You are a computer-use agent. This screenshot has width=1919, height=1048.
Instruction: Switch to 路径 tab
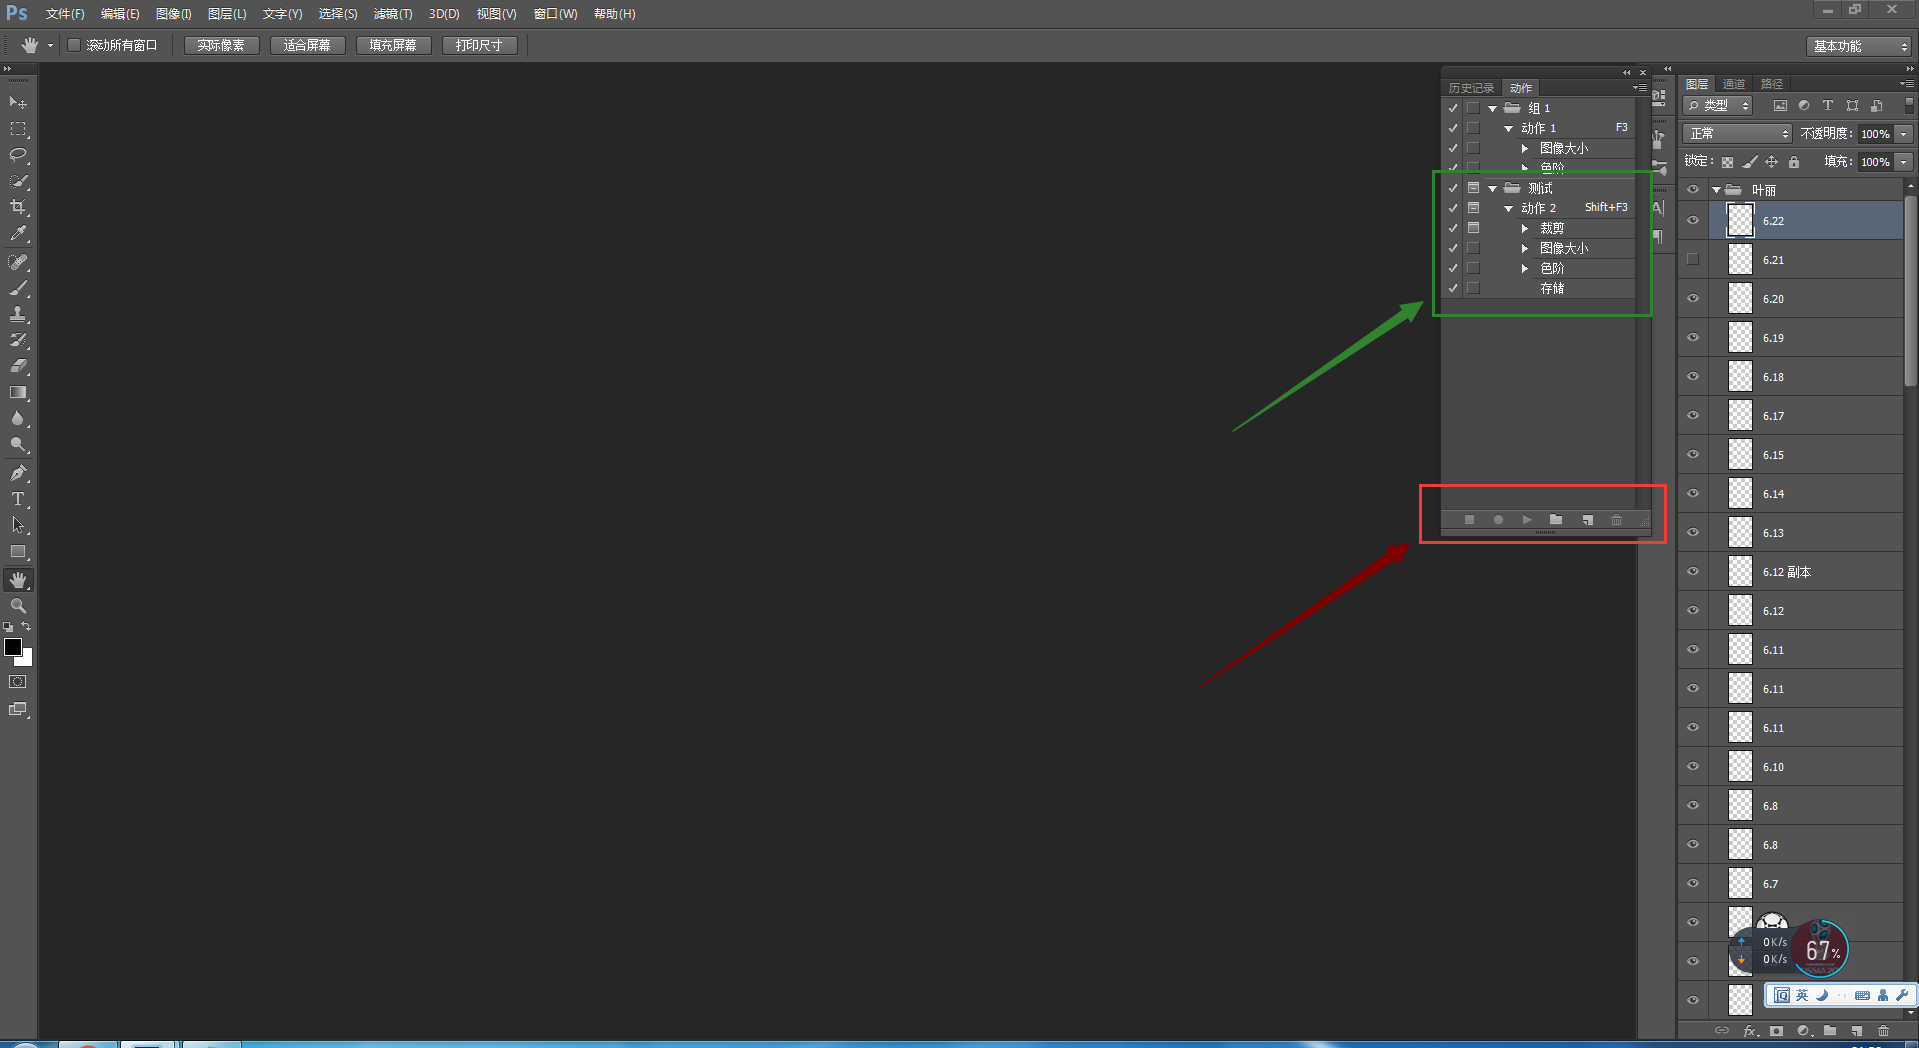[x=1772, y=84]
